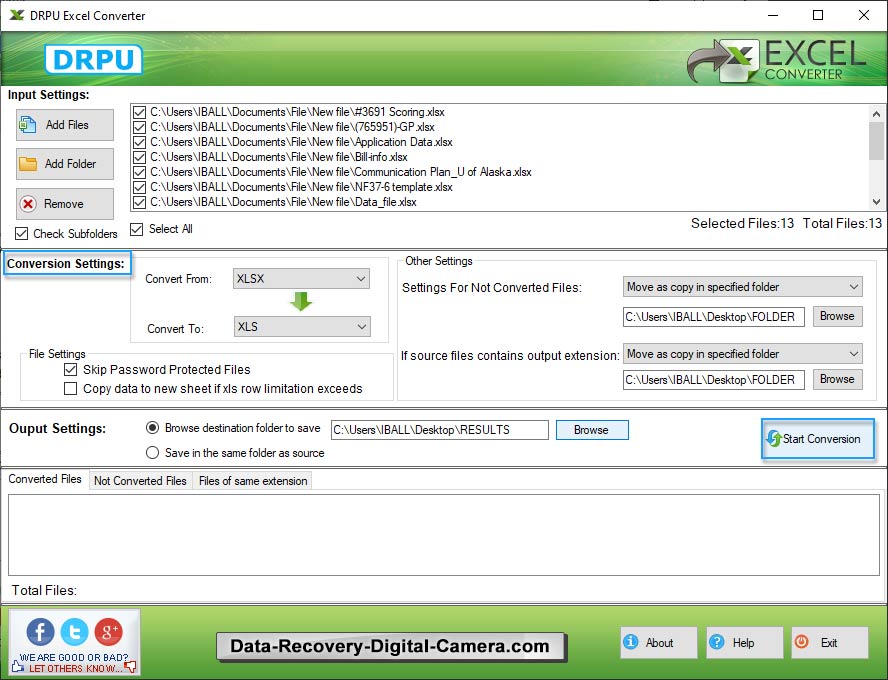Uncheck the NF37-6 template.xlsx checkbox
Screen dimensions: 888x680
click(x=139, y=187)
